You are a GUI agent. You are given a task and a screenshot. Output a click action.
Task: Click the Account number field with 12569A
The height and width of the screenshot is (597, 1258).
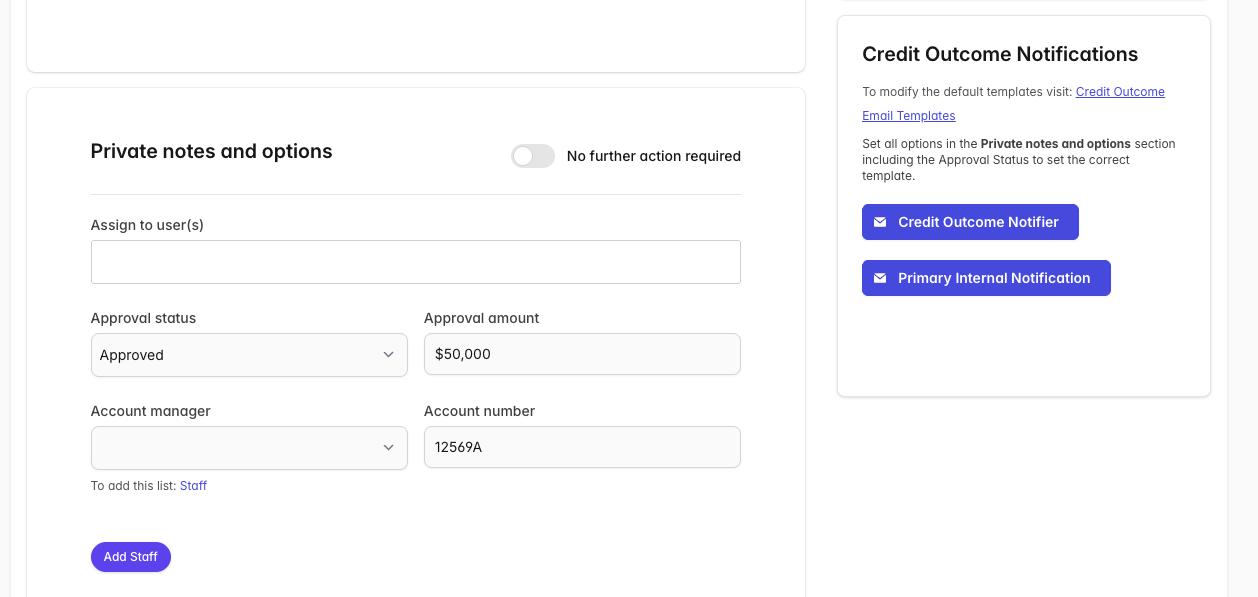coord(582,447)
